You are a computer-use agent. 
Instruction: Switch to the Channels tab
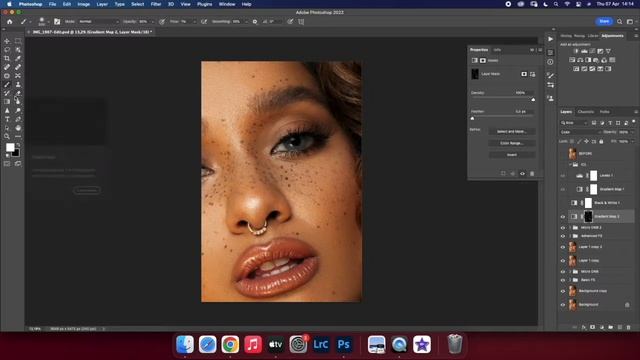point(586,112)
